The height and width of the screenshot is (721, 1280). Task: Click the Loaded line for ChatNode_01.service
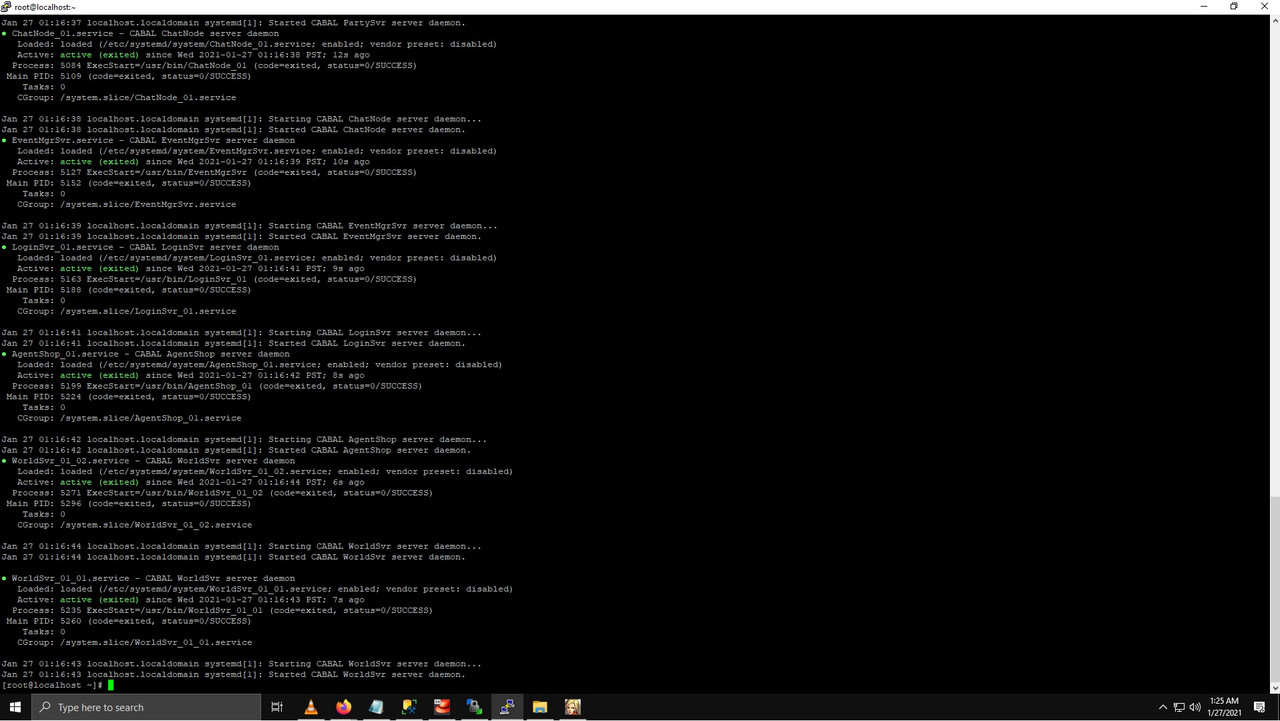click(x=256, y=44)
